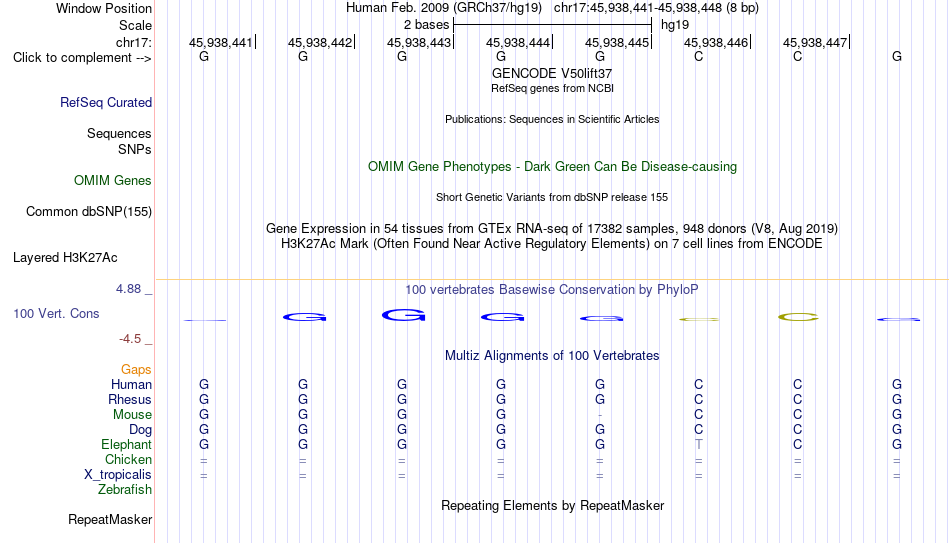Screen dimensions: 950x543
Task: Click 'Repeating Elements by RepeatMasker' title
Action: tap(553, 505)
